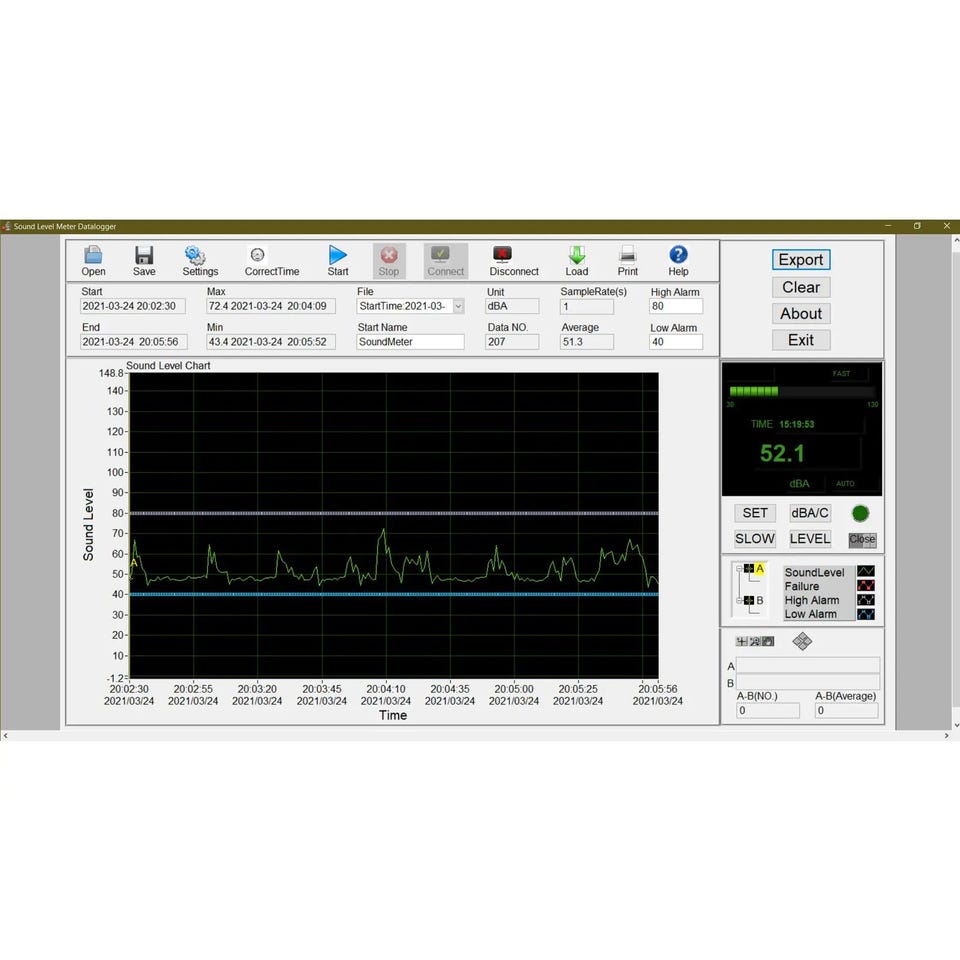Click the green status indicator light
Screen dimensions: 960x960
(x=860, y=514)
